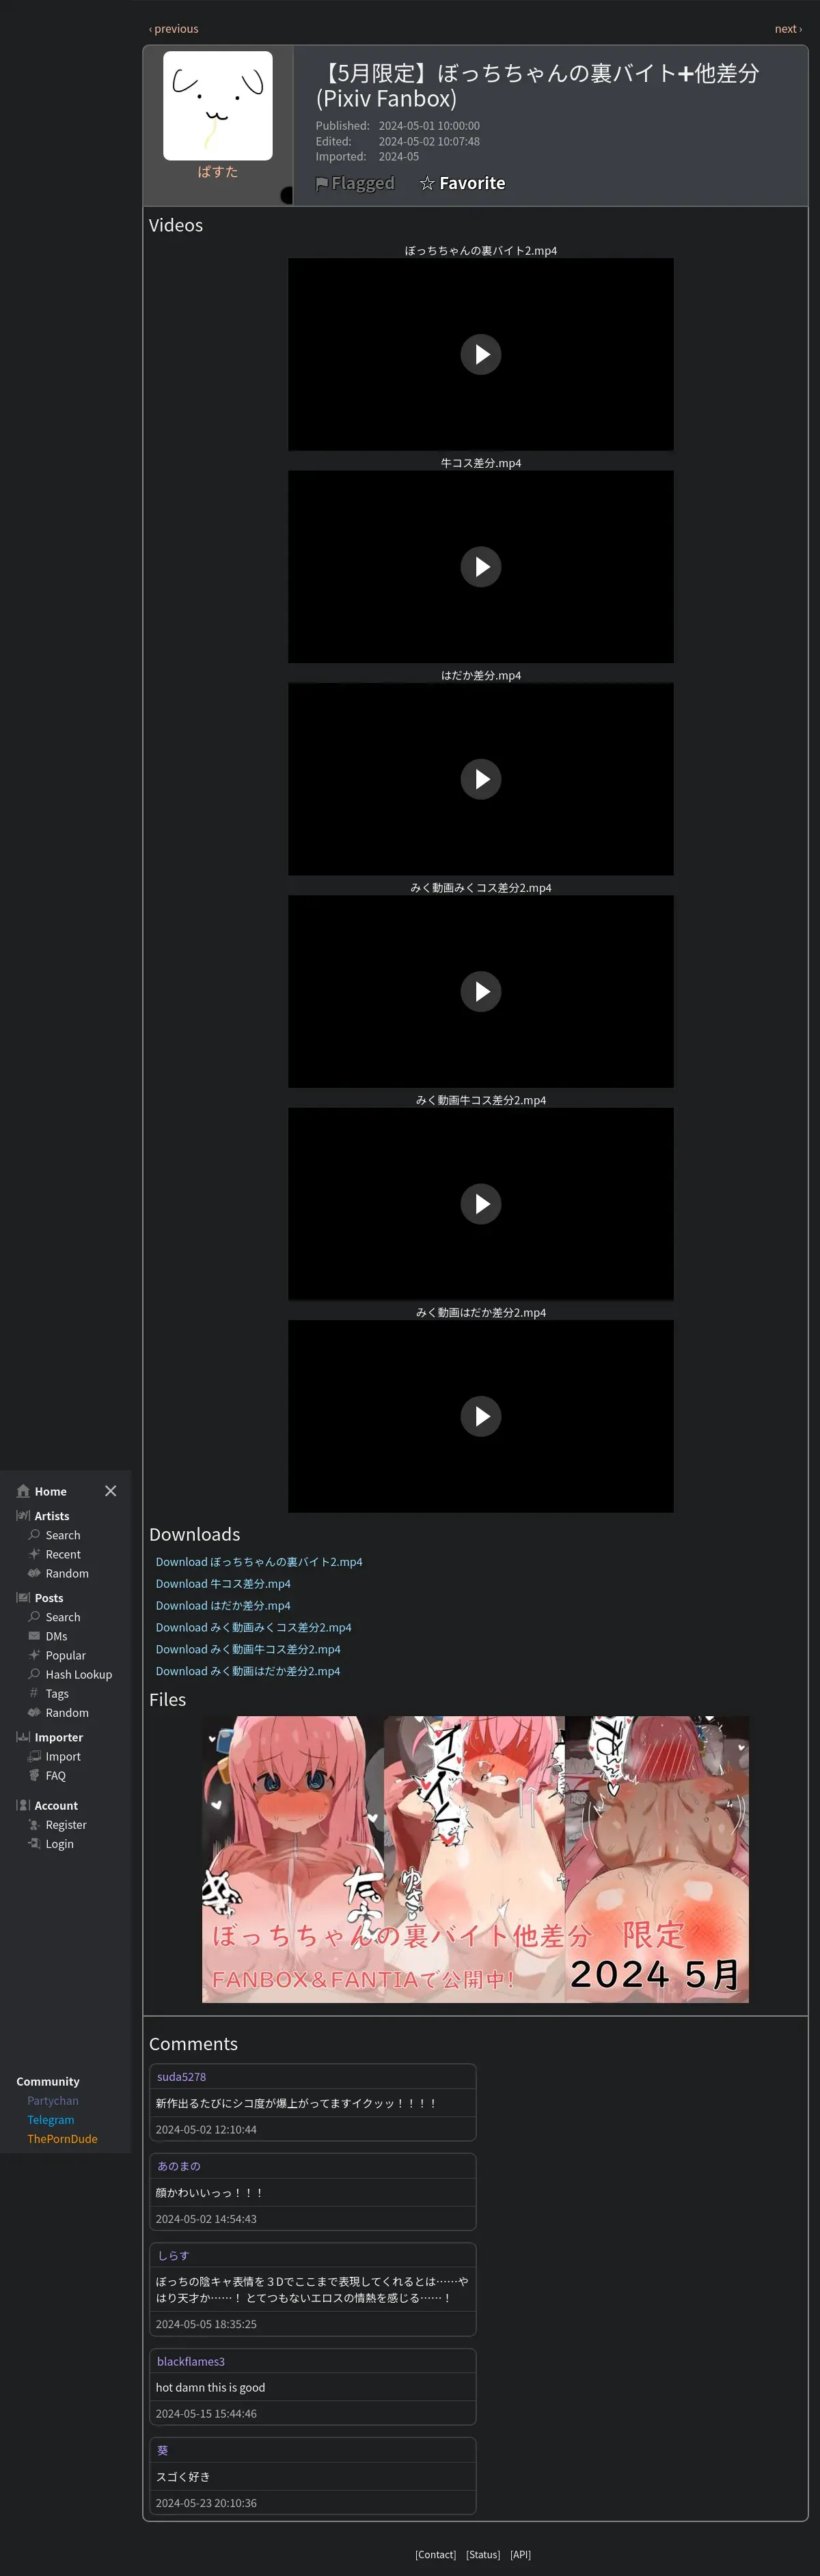
Task: Open Artists Recent menu item
Action: [x=63, y=1554]
